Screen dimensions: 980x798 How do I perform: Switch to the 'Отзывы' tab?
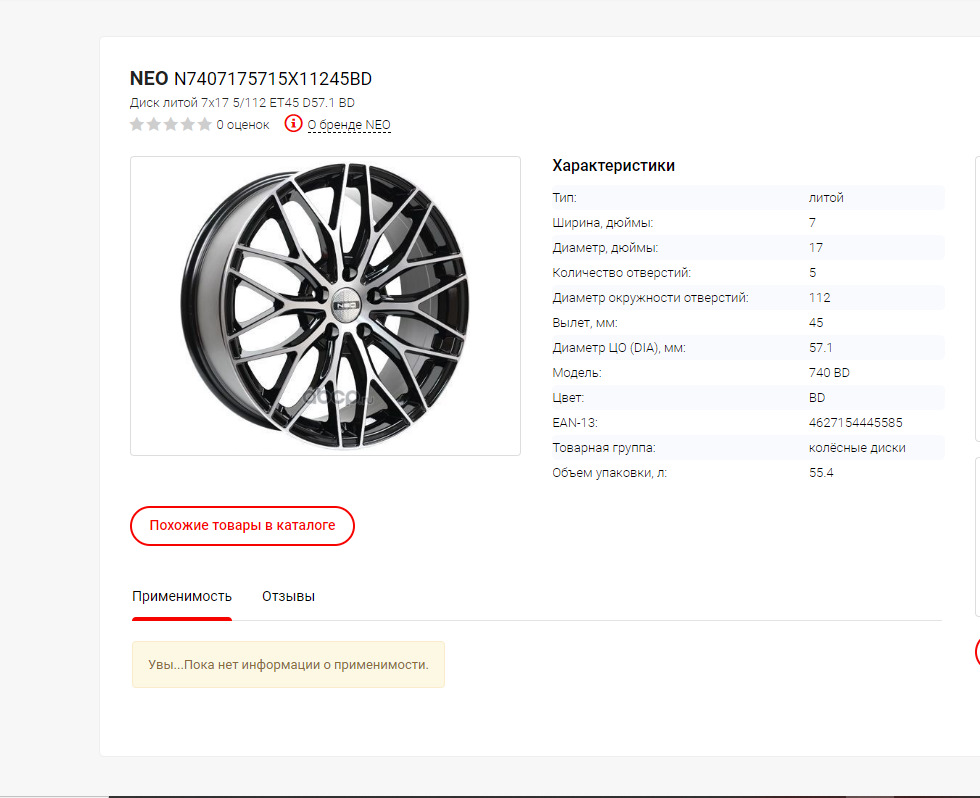tap(288, 596)
